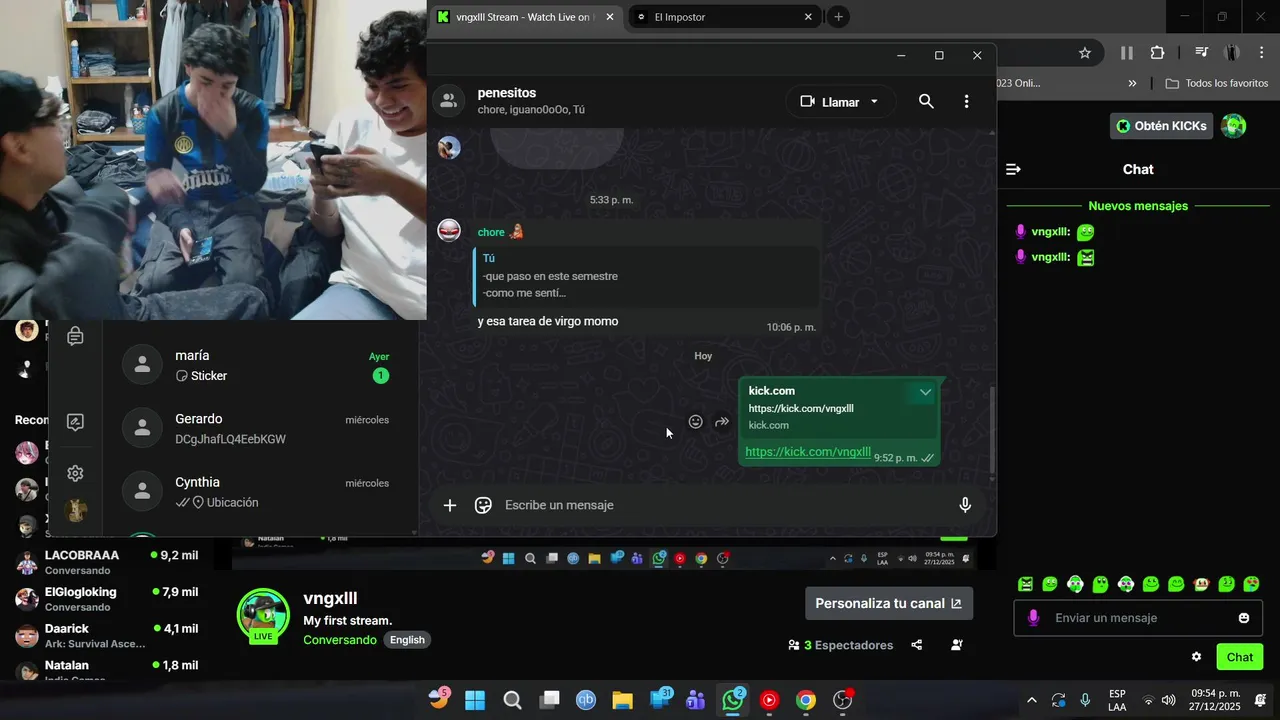Close the El Impostor tab
The image size is (1280, 720).
[808, 17]
